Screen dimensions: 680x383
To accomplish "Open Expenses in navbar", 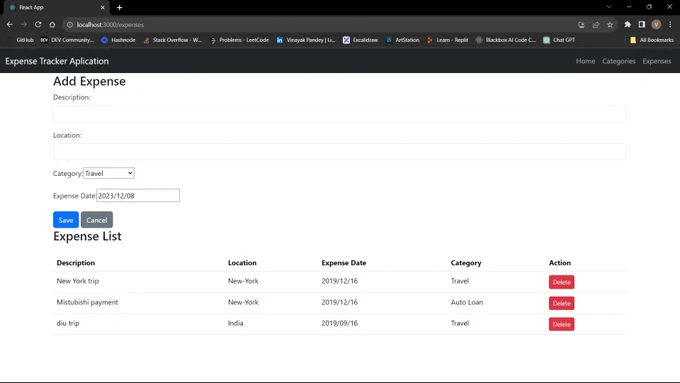I will coord(657,61).
